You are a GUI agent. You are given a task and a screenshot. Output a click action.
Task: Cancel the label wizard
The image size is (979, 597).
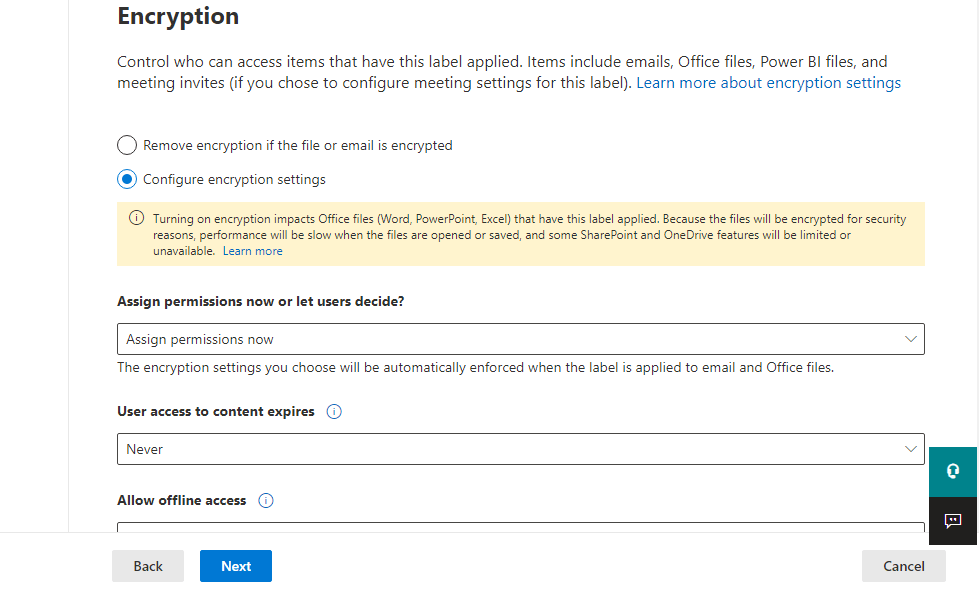point(903,566)
